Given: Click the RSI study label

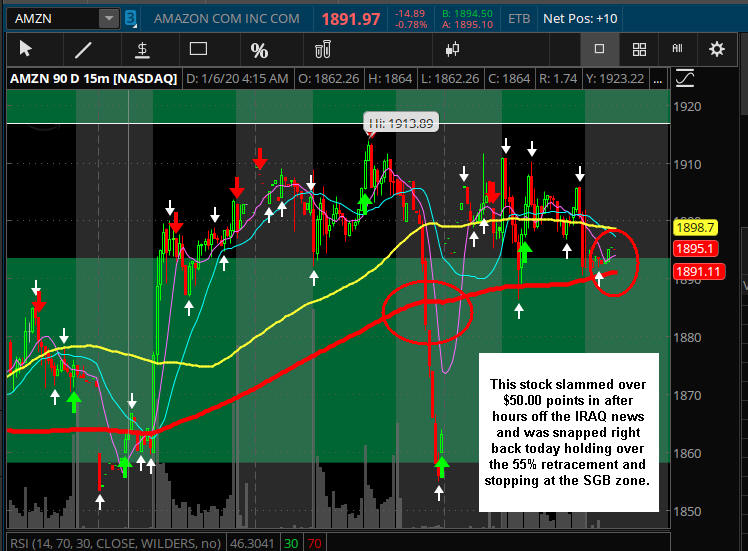Looking at the screenshot, I should pos(115,543).
